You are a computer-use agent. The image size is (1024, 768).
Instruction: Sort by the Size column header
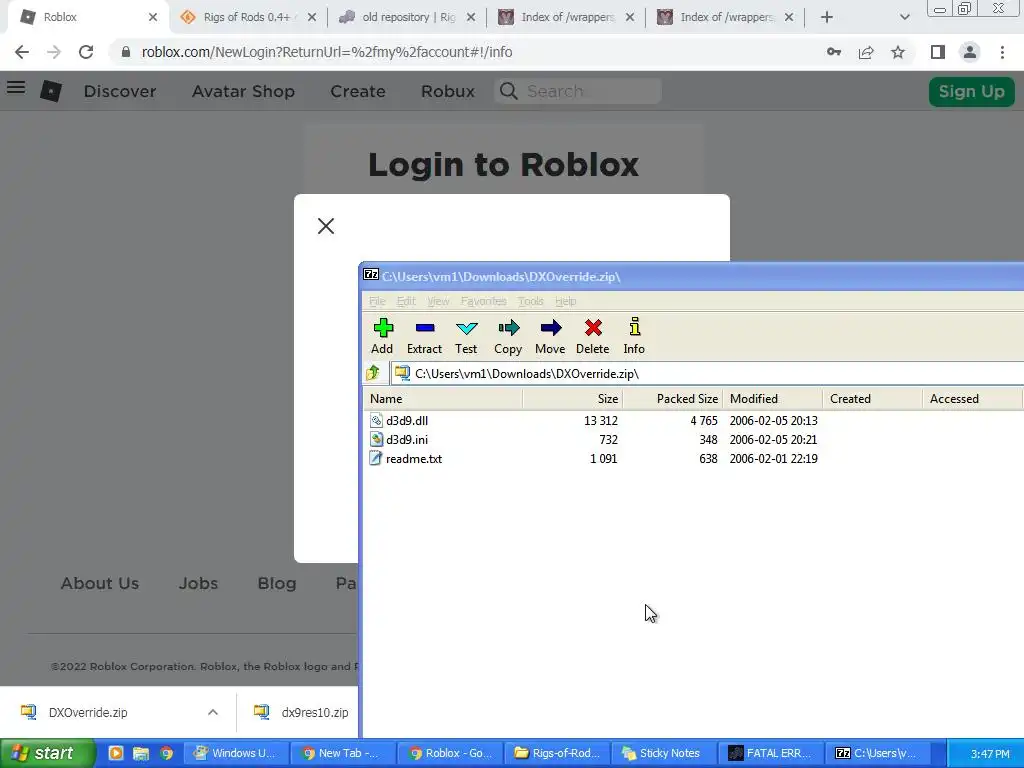tap(572, 398)
